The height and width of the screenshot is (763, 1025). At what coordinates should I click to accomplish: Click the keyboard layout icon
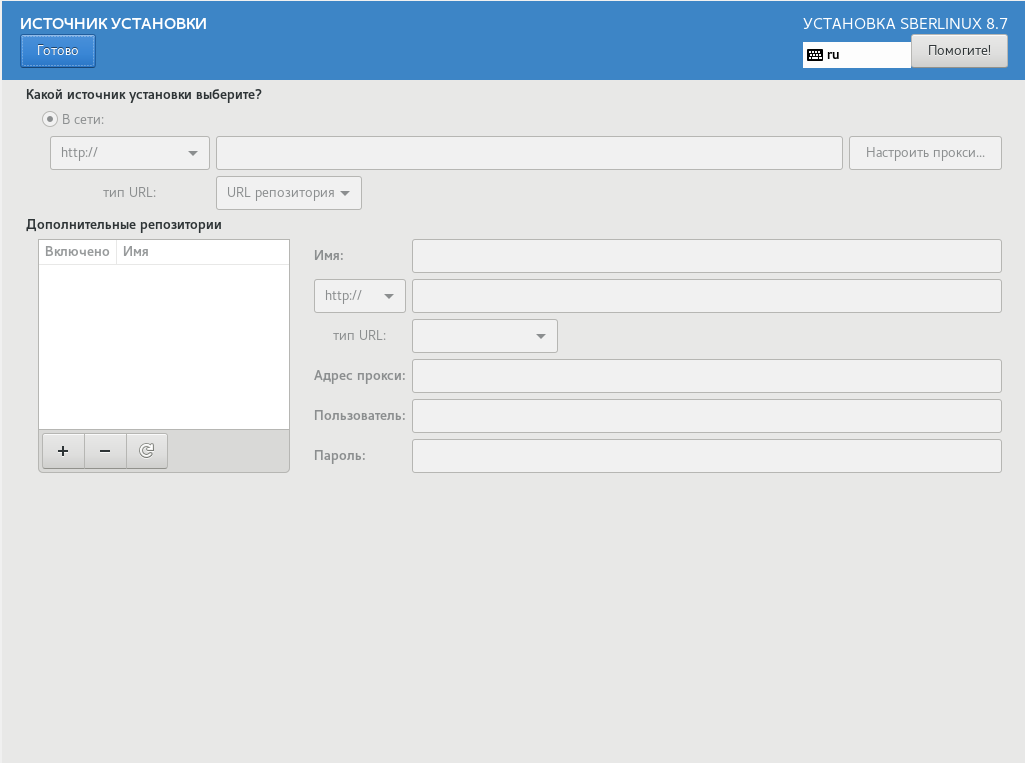pyautogui.click(x=815, y=55)
